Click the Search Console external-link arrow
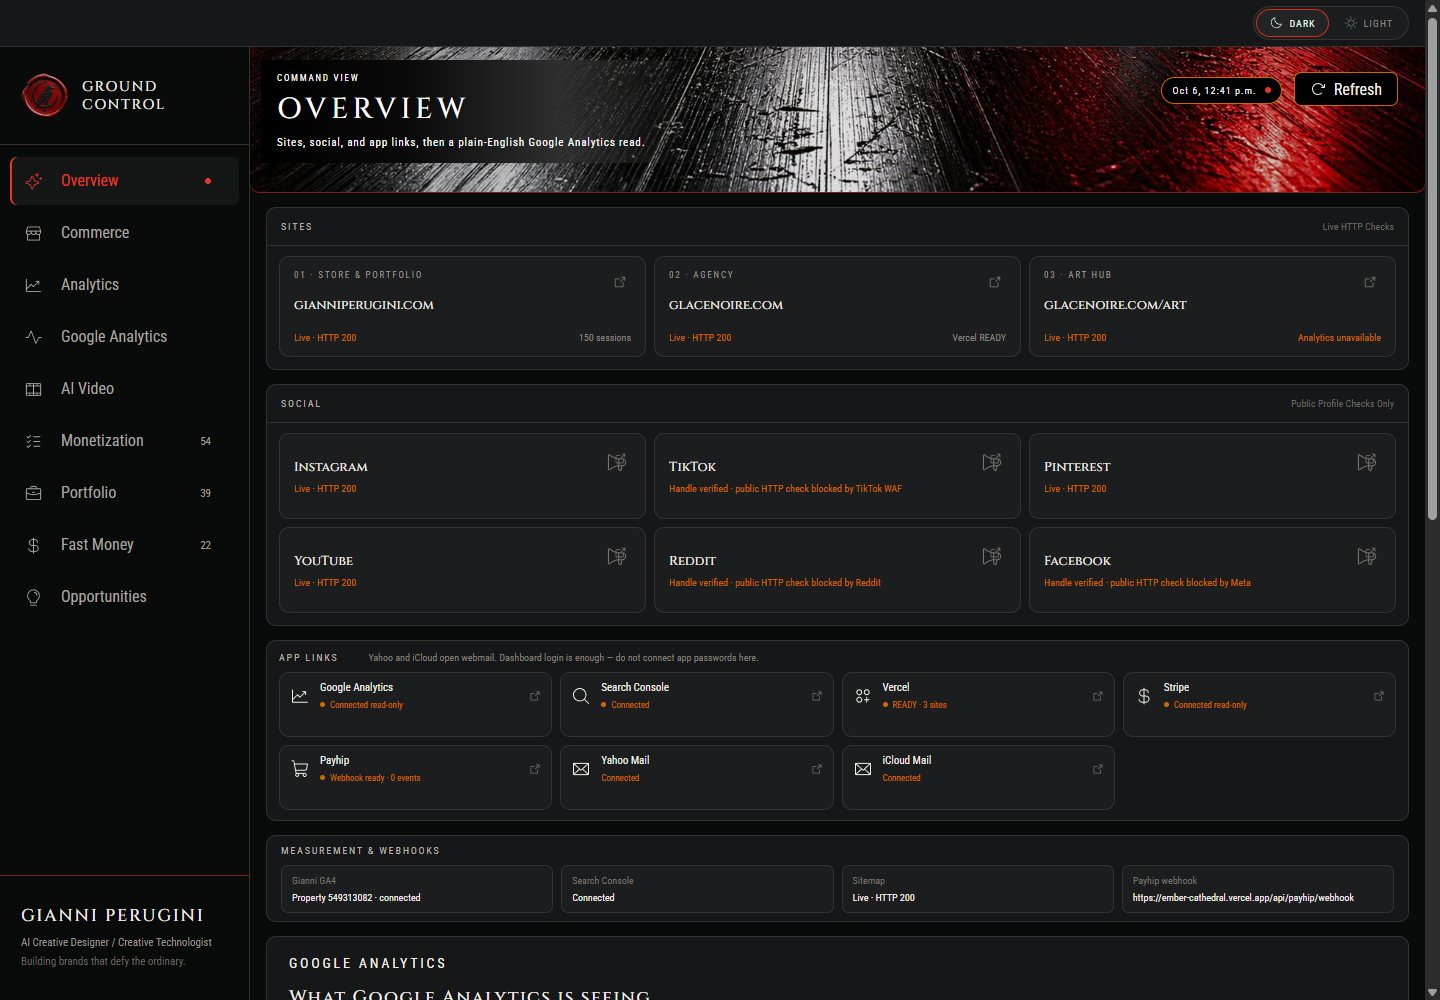1440x1000 pixels. 817,696
